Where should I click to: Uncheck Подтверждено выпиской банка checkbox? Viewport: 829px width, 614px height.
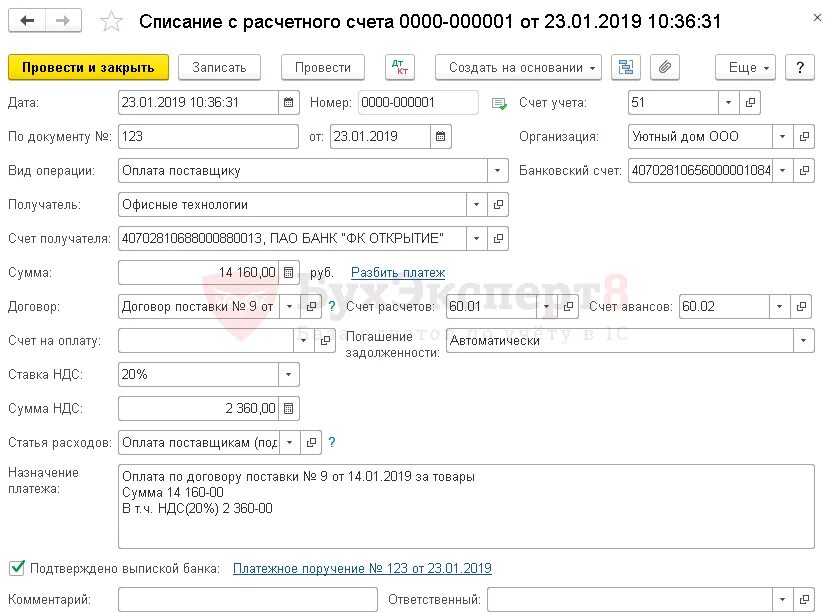pyautogui.click(x=17, y=568)
